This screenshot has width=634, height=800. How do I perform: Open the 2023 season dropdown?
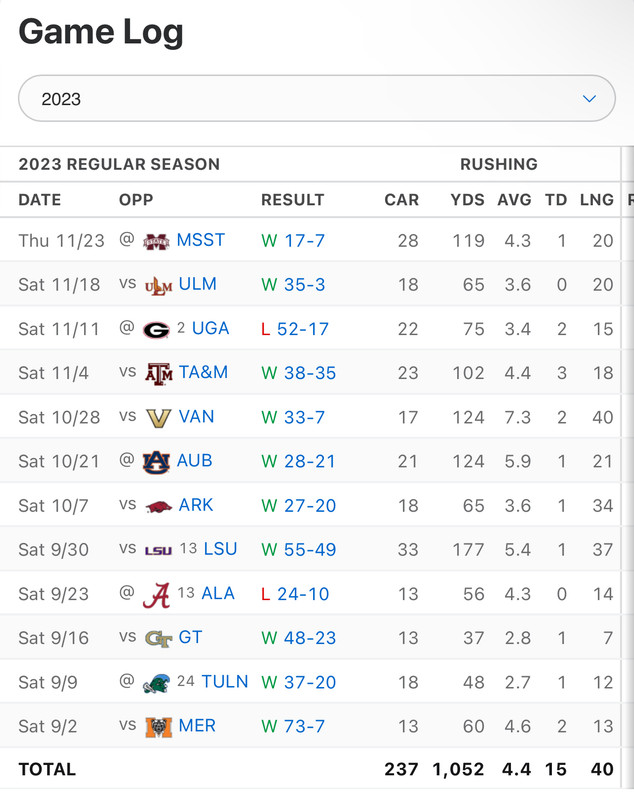[316, 99]
